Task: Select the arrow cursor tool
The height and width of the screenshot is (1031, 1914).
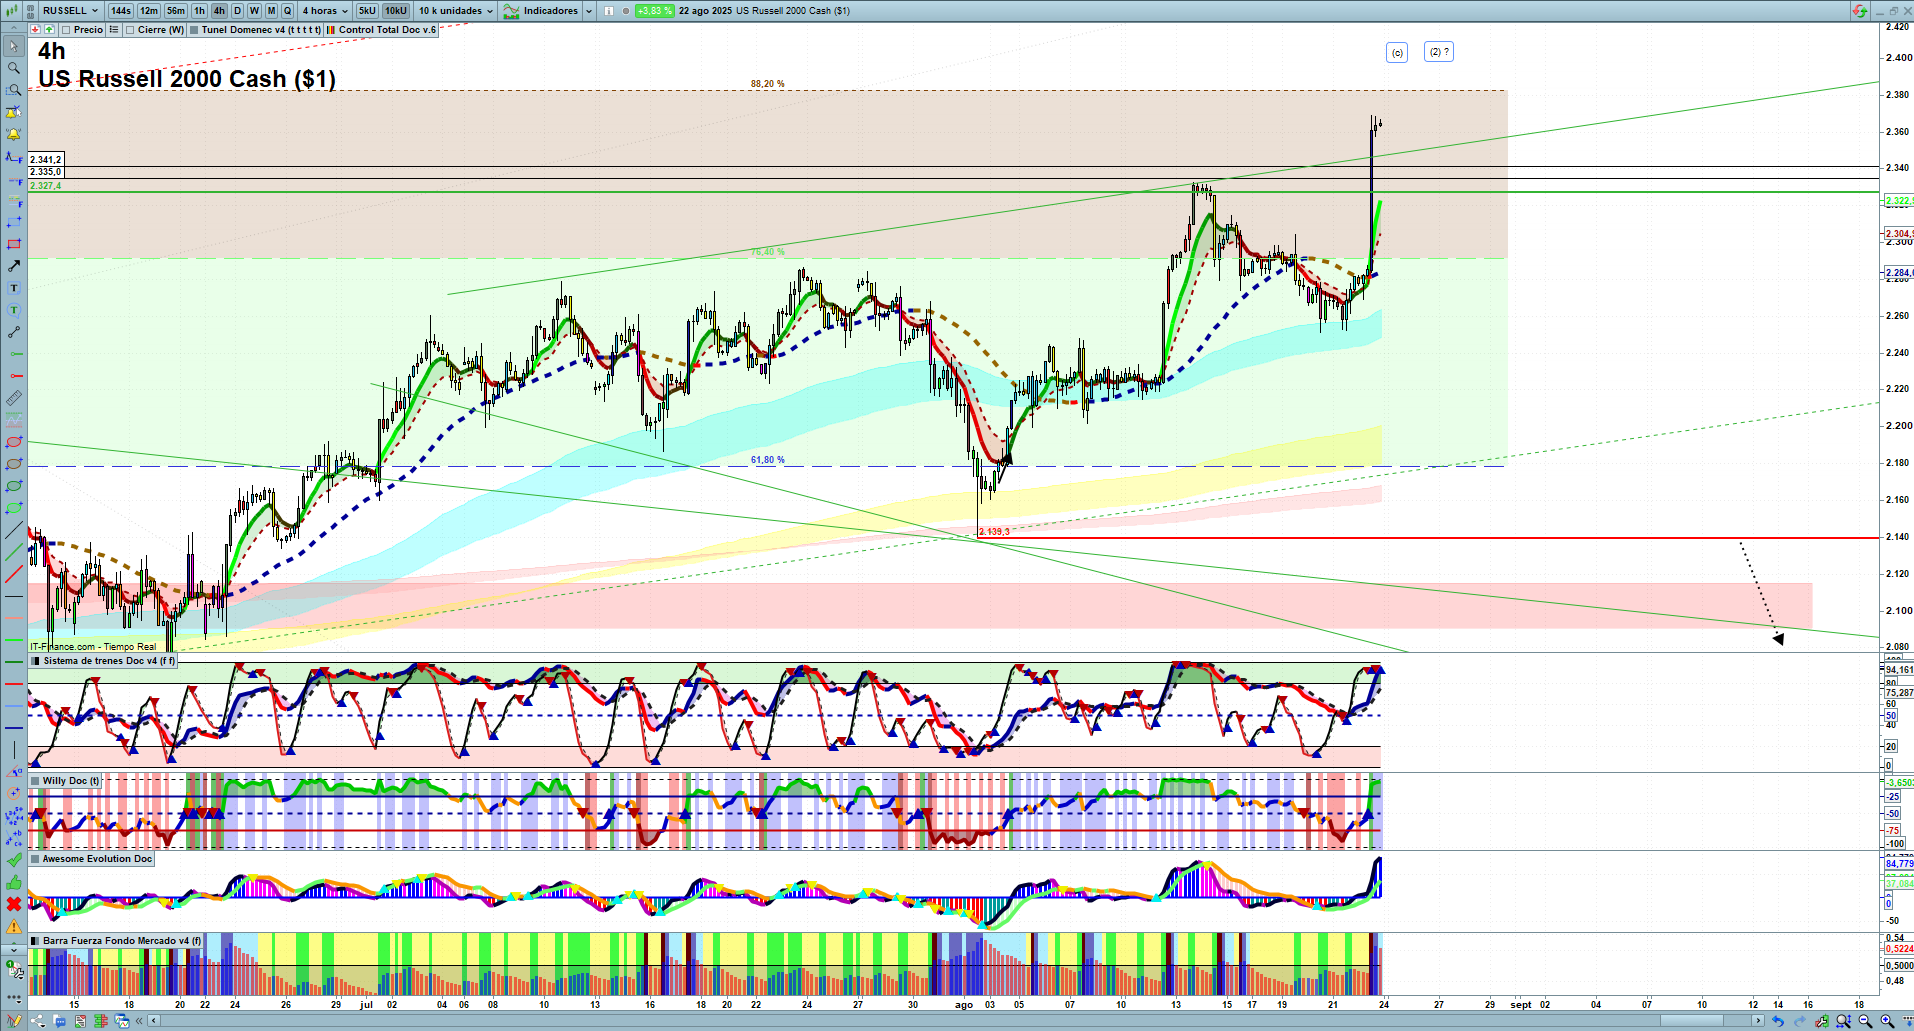Action: (14, 46)
